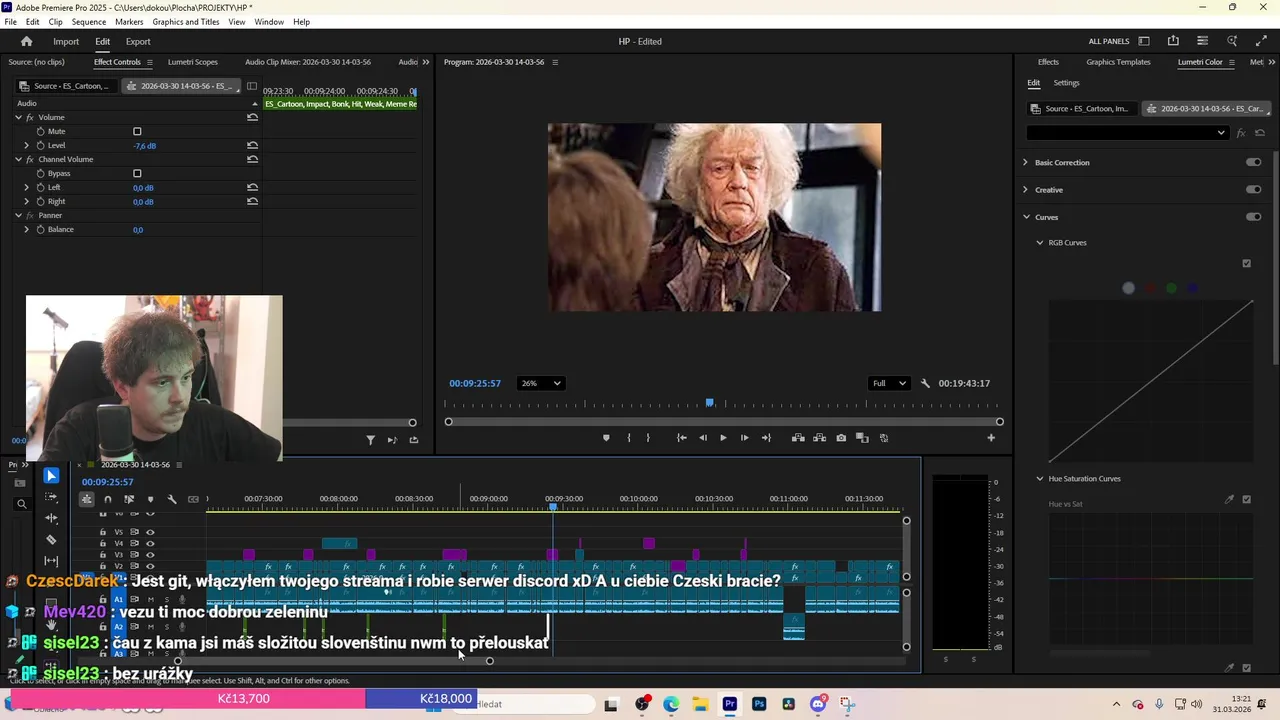Disable the Basic Correction section toggle
Image resolution: width=1280 pixels, height=720 pixels.
coord(1253,162)
